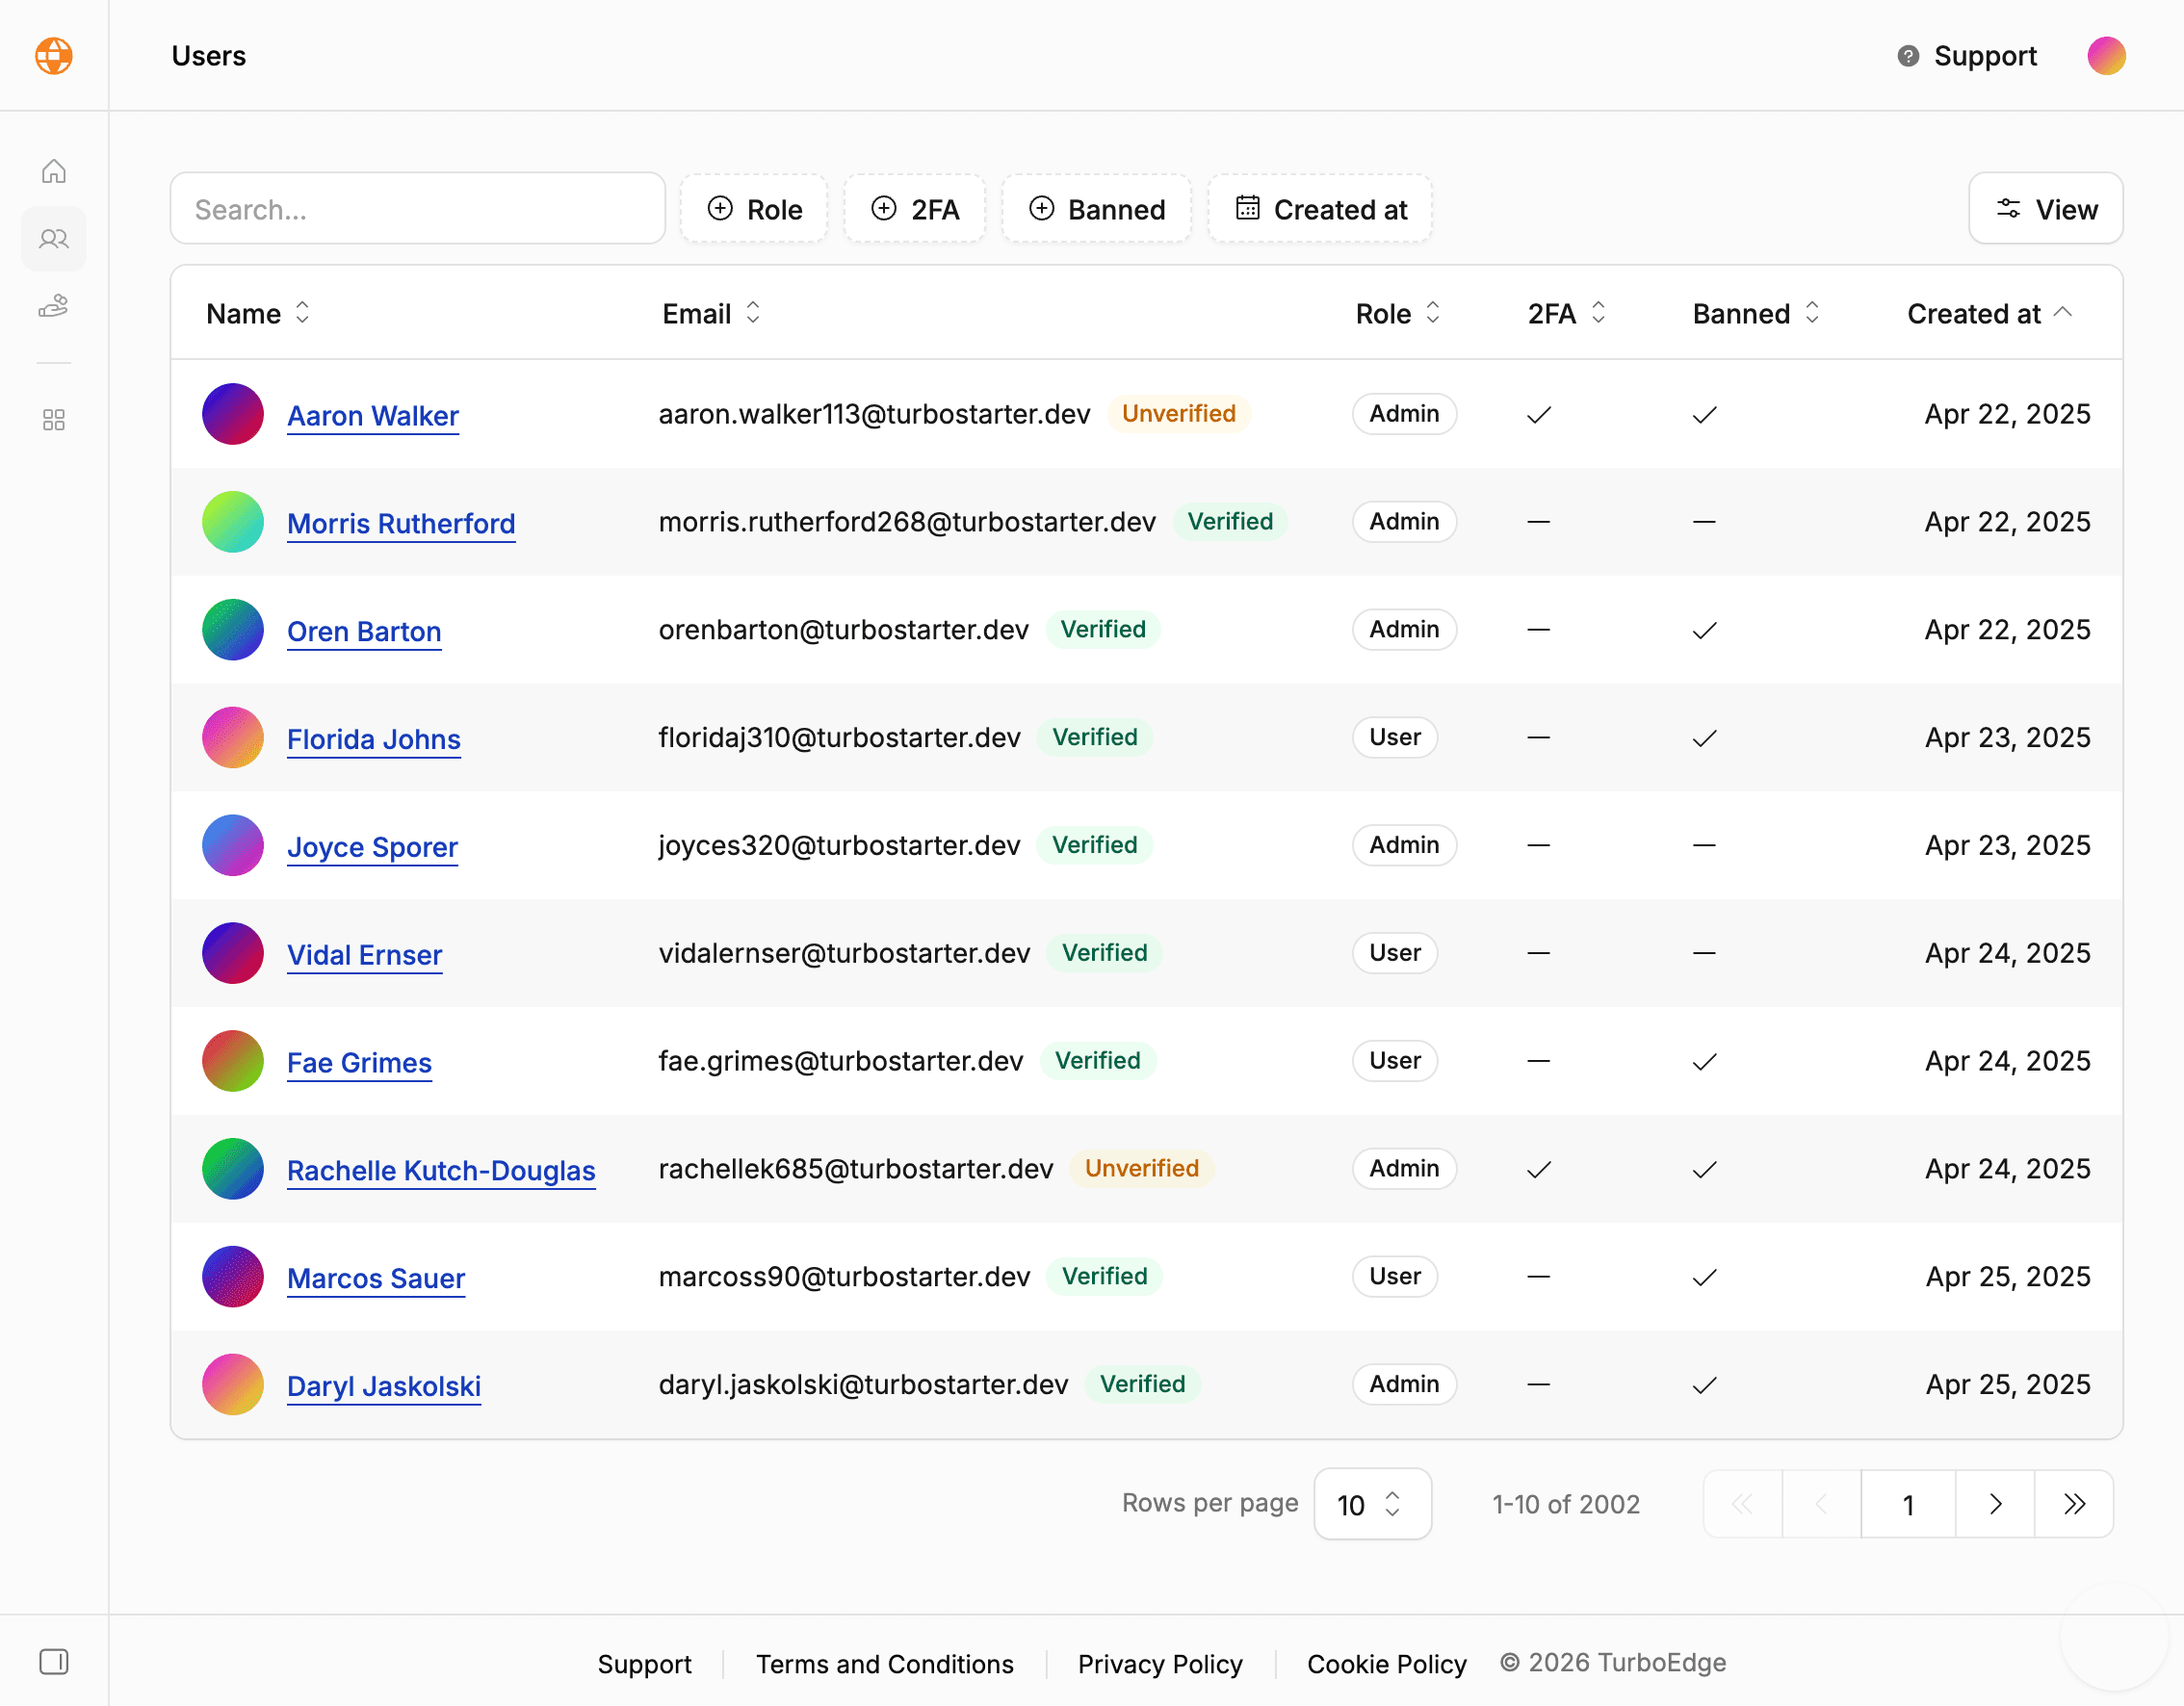This screenshot has width=2184, height=1706.
Task: Sort by the Name column
Action: tap(258, 314)
